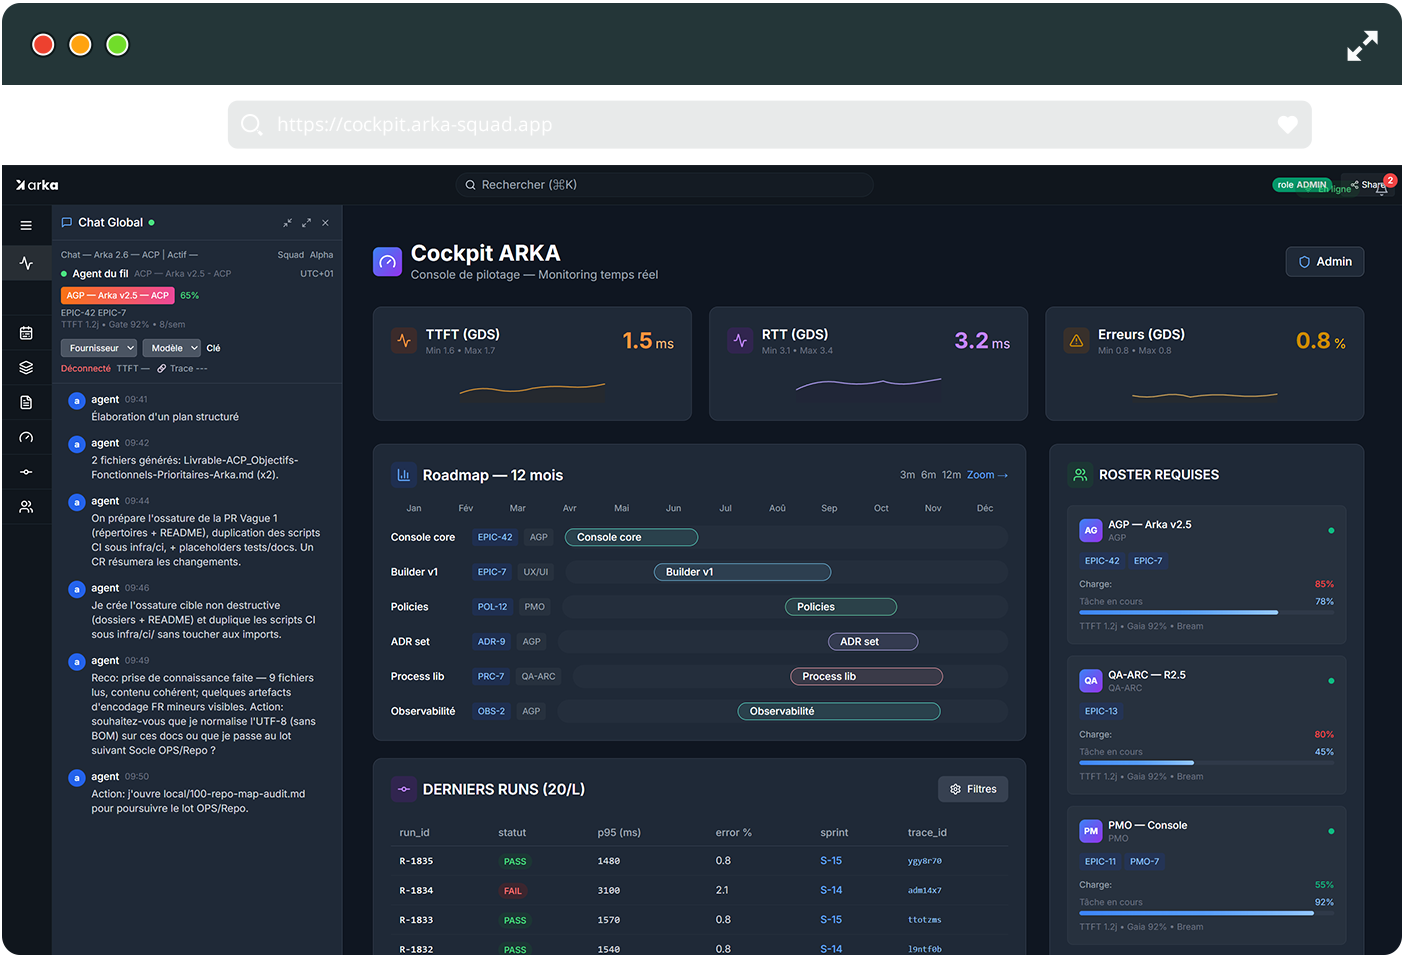The width and height of the screenshot is (1404, 956).
Task: Click the QA-ARC task progress bar
Action: coord(1207,762)
